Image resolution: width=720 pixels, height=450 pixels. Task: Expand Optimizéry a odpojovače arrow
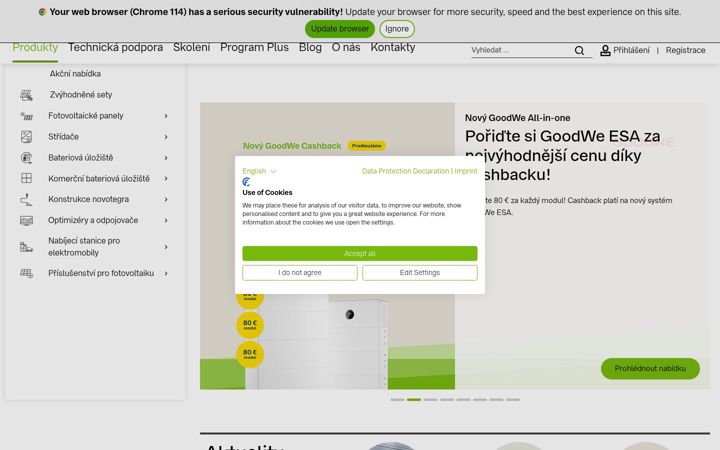(166, 220)
